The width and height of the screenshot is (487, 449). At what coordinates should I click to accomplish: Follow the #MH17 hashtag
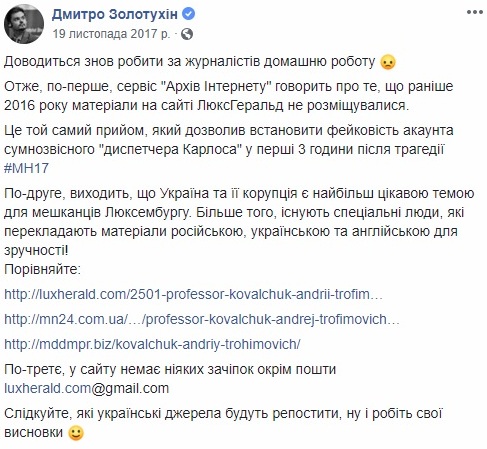tap(26, 168)
